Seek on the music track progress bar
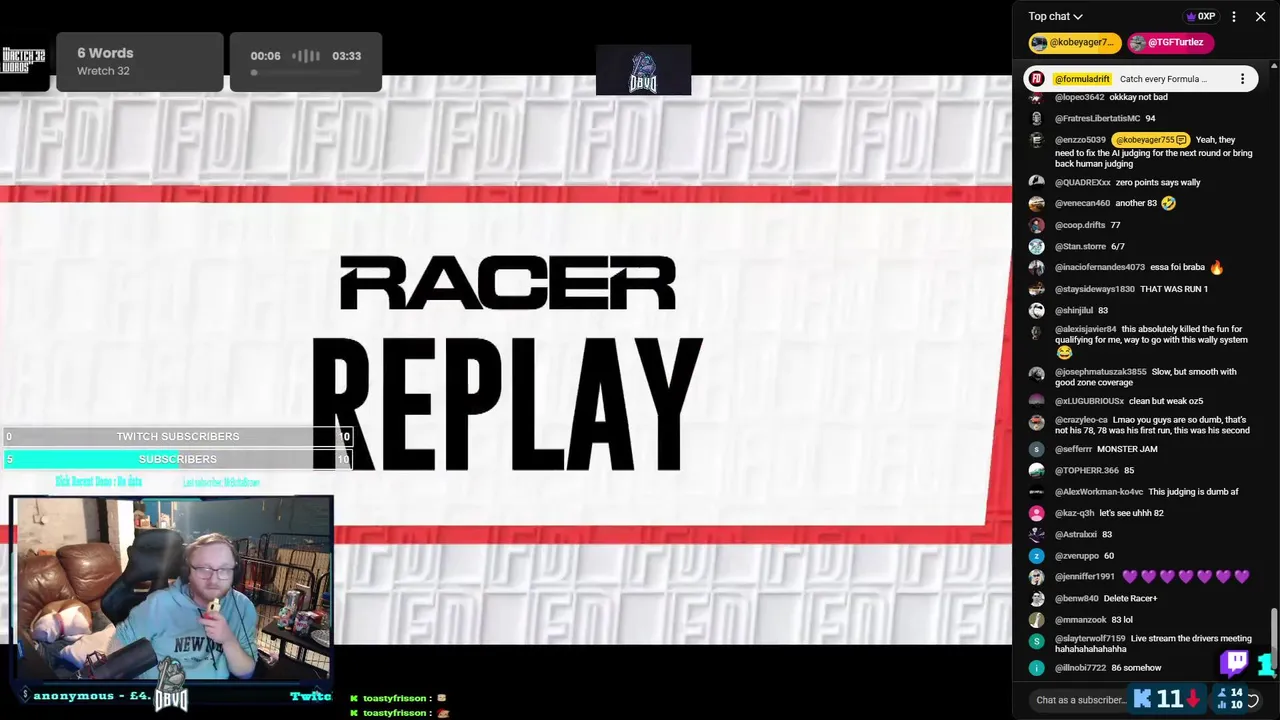The height and width of the screenshot is (720, 1280). (x=305, y=72)
